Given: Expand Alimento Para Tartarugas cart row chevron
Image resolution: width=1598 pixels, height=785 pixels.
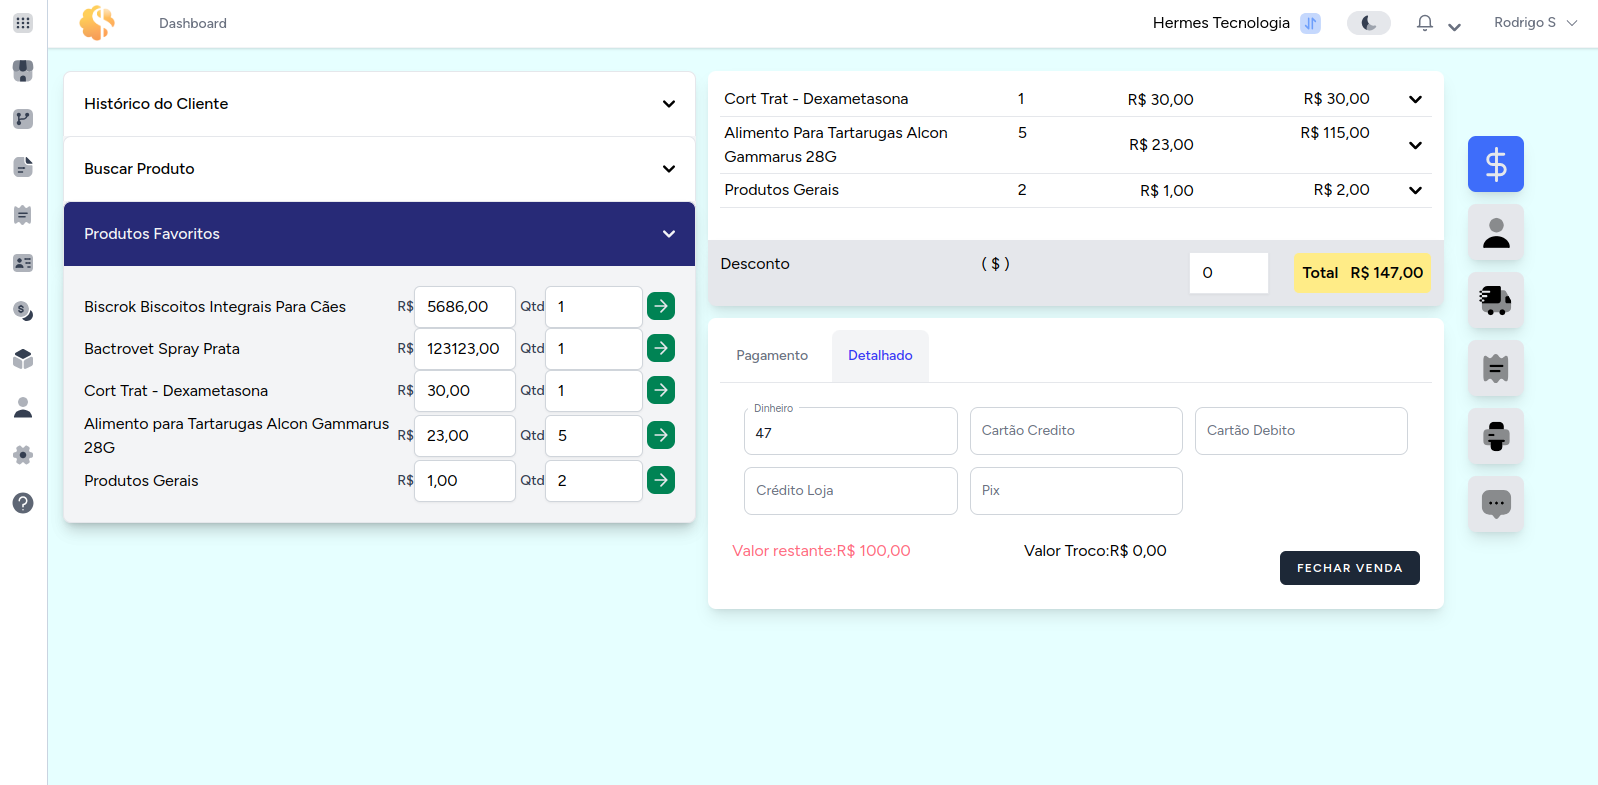Looking at the screenshot, I should click(1415, 145).
